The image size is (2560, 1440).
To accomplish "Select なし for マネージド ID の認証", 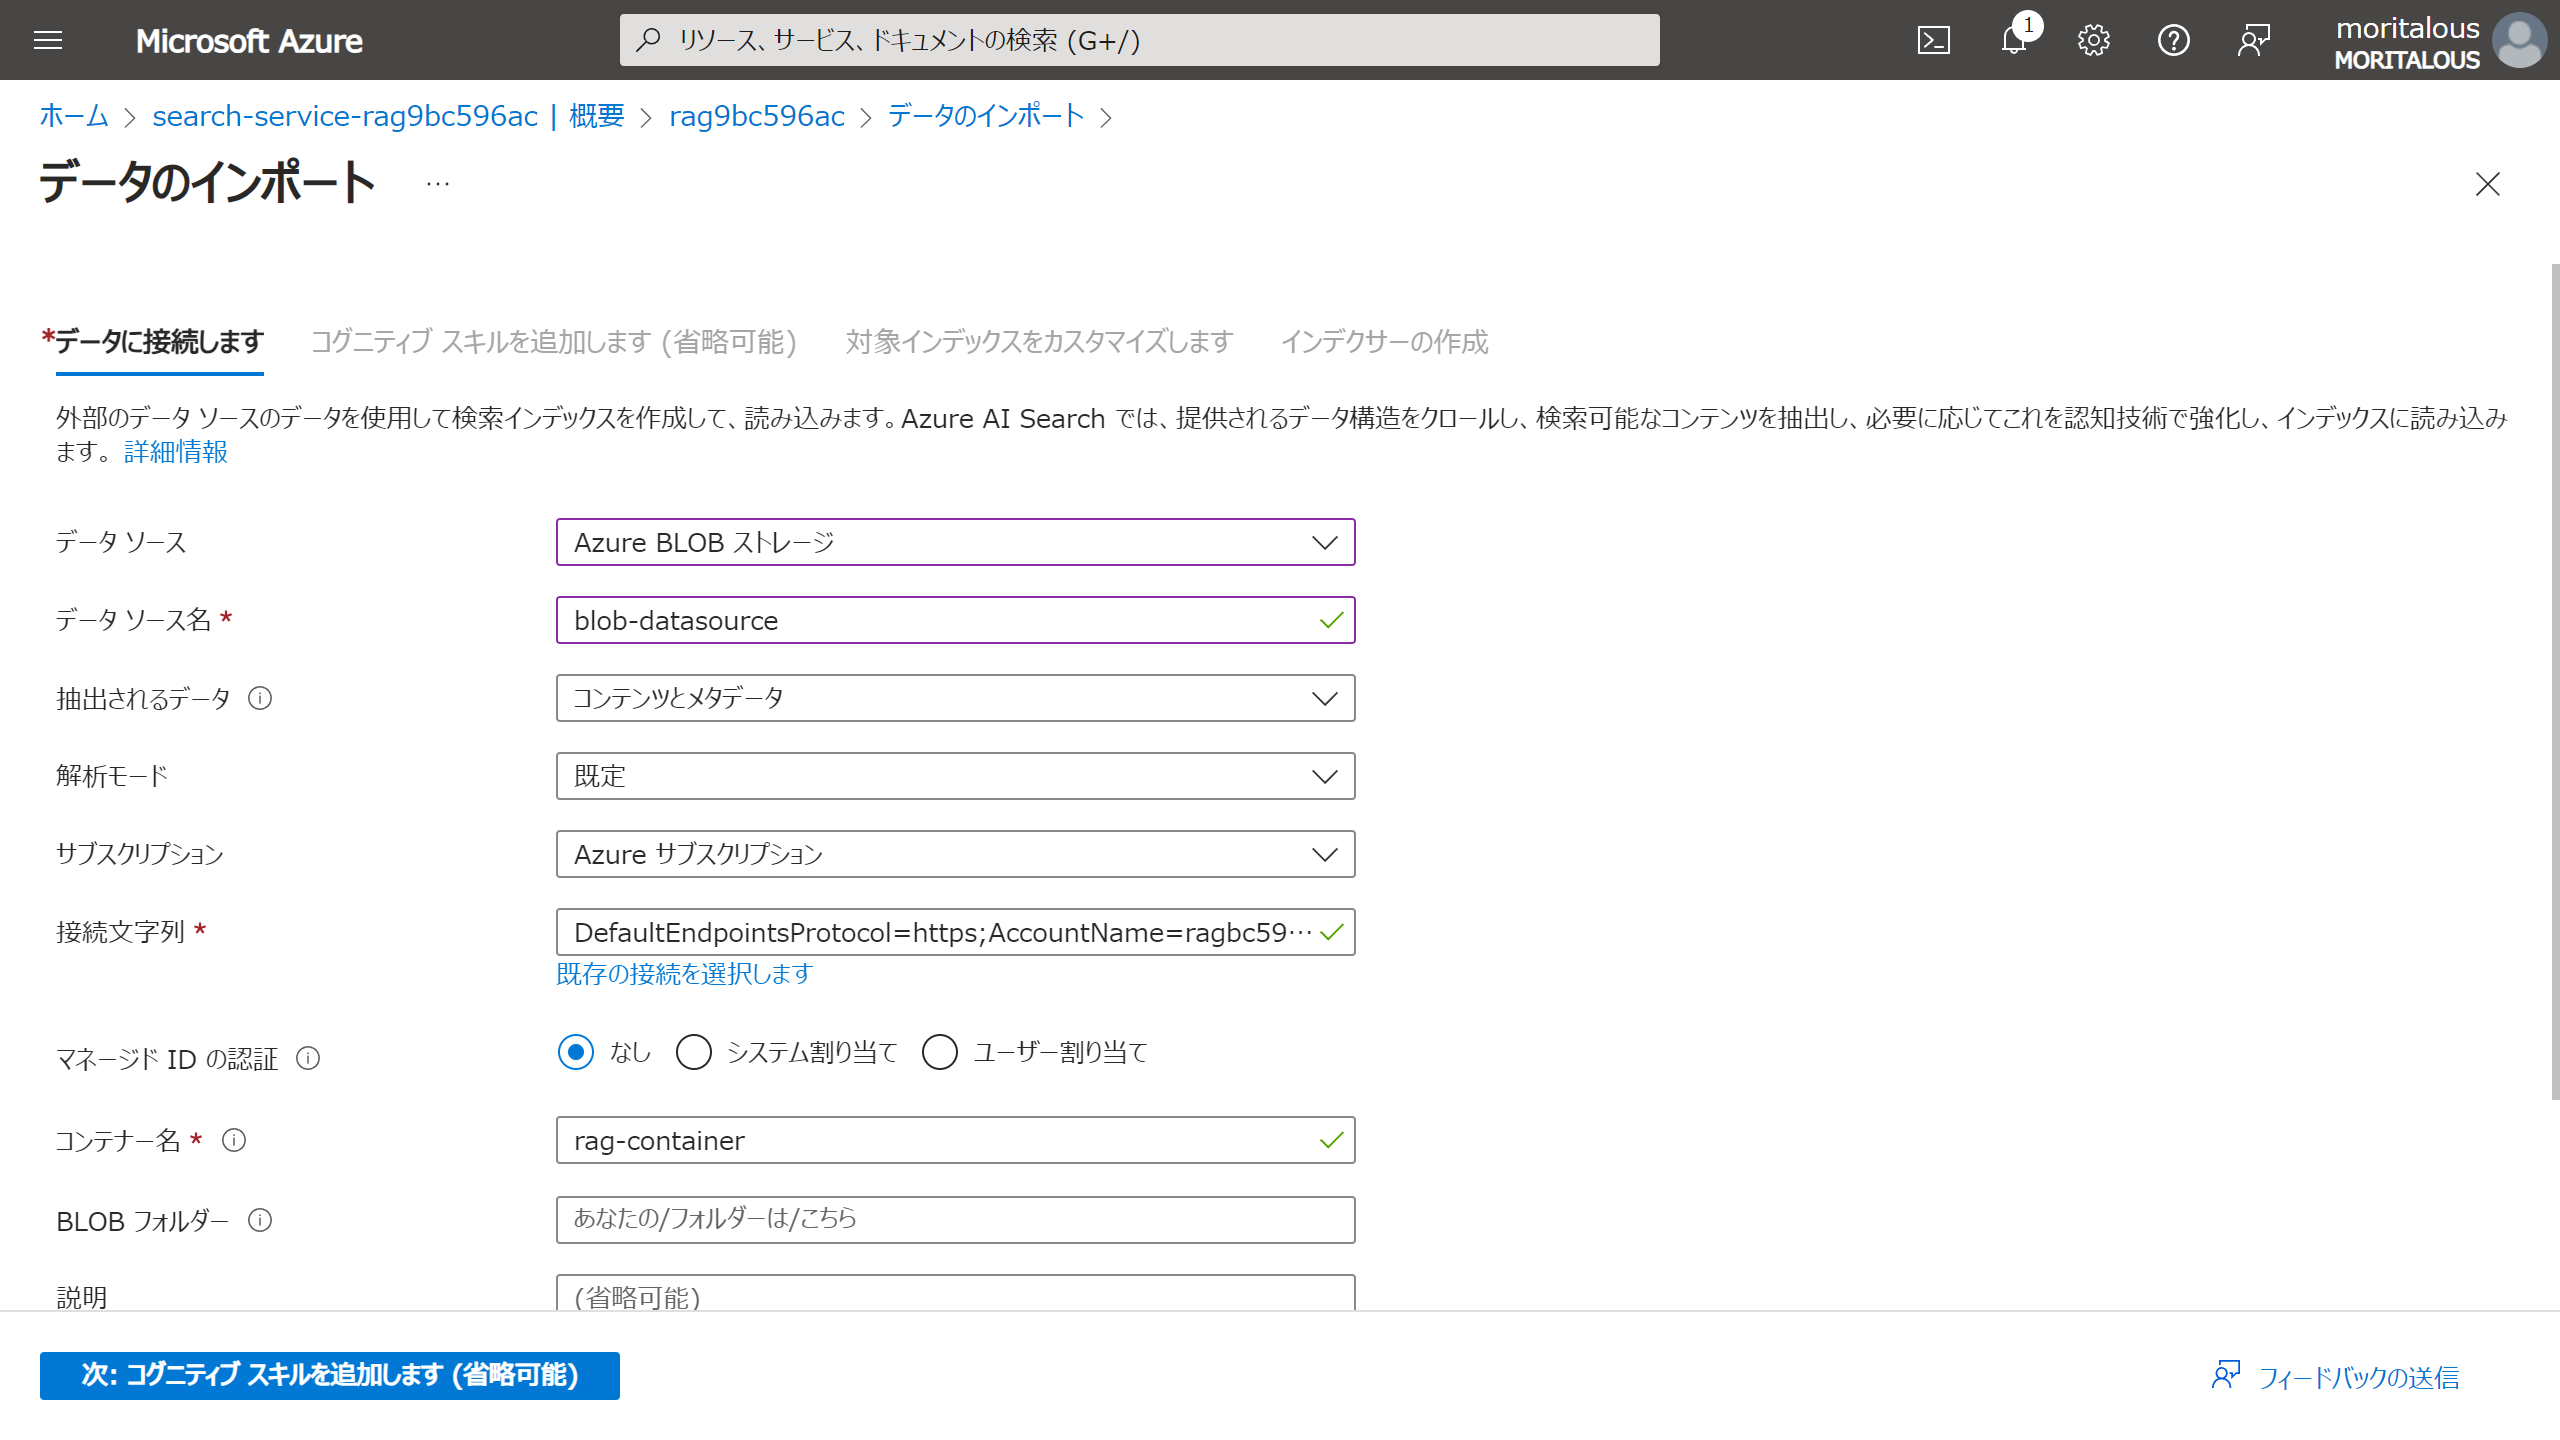I will [575, 1052].
